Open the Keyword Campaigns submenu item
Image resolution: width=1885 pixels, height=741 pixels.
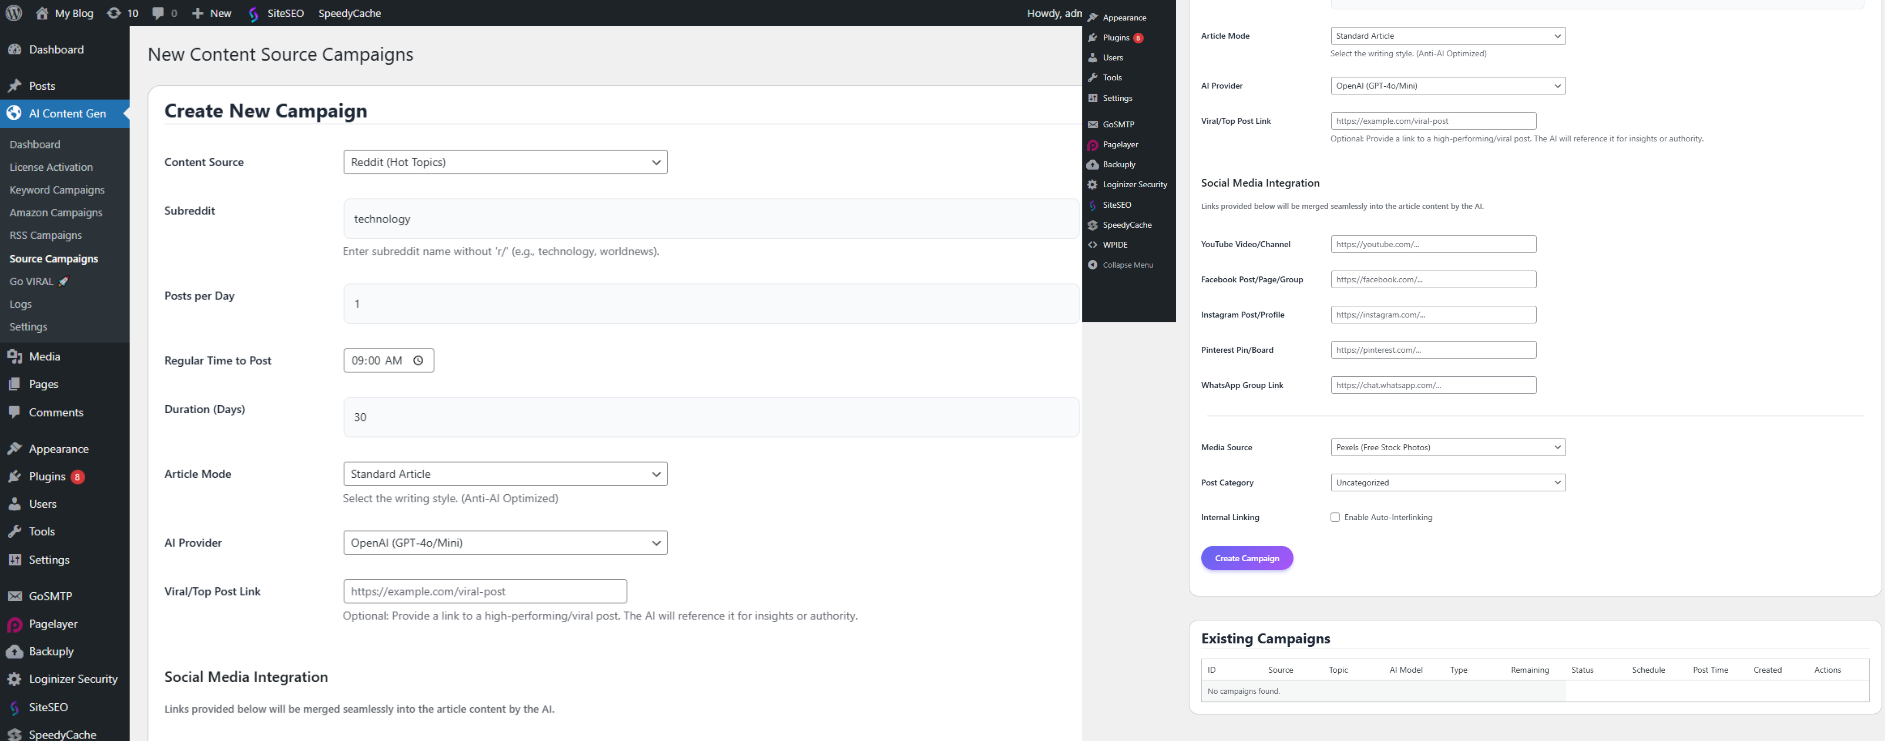(57, 190)
